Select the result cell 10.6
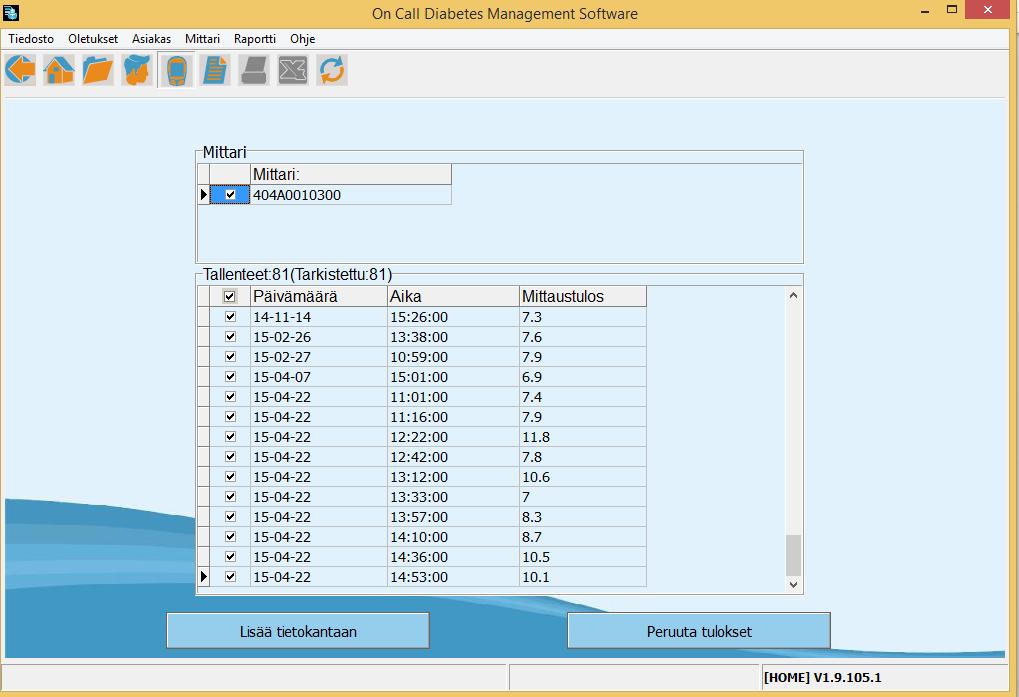The width and height of the screenshot is (1019, 697). (x=583, y=476)
